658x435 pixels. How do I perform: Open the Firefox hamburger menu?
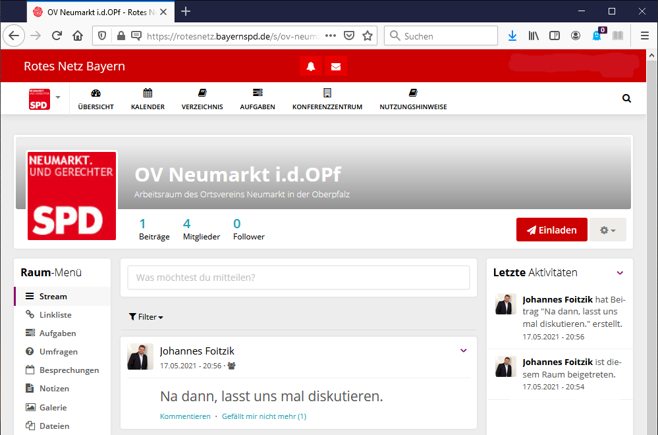click(645, 36)
